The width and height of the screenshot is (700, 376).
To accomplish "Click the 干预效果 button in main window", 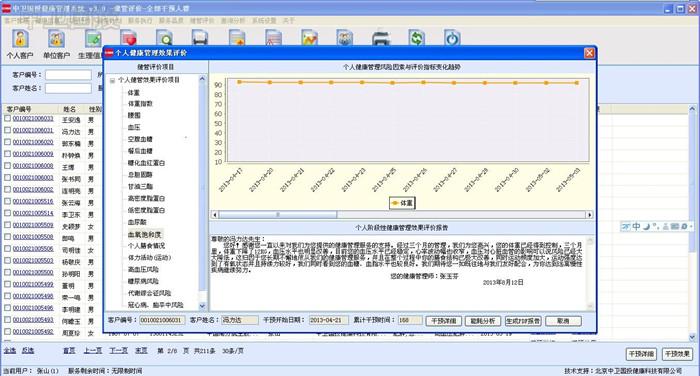I will click(x=677, y=354).
